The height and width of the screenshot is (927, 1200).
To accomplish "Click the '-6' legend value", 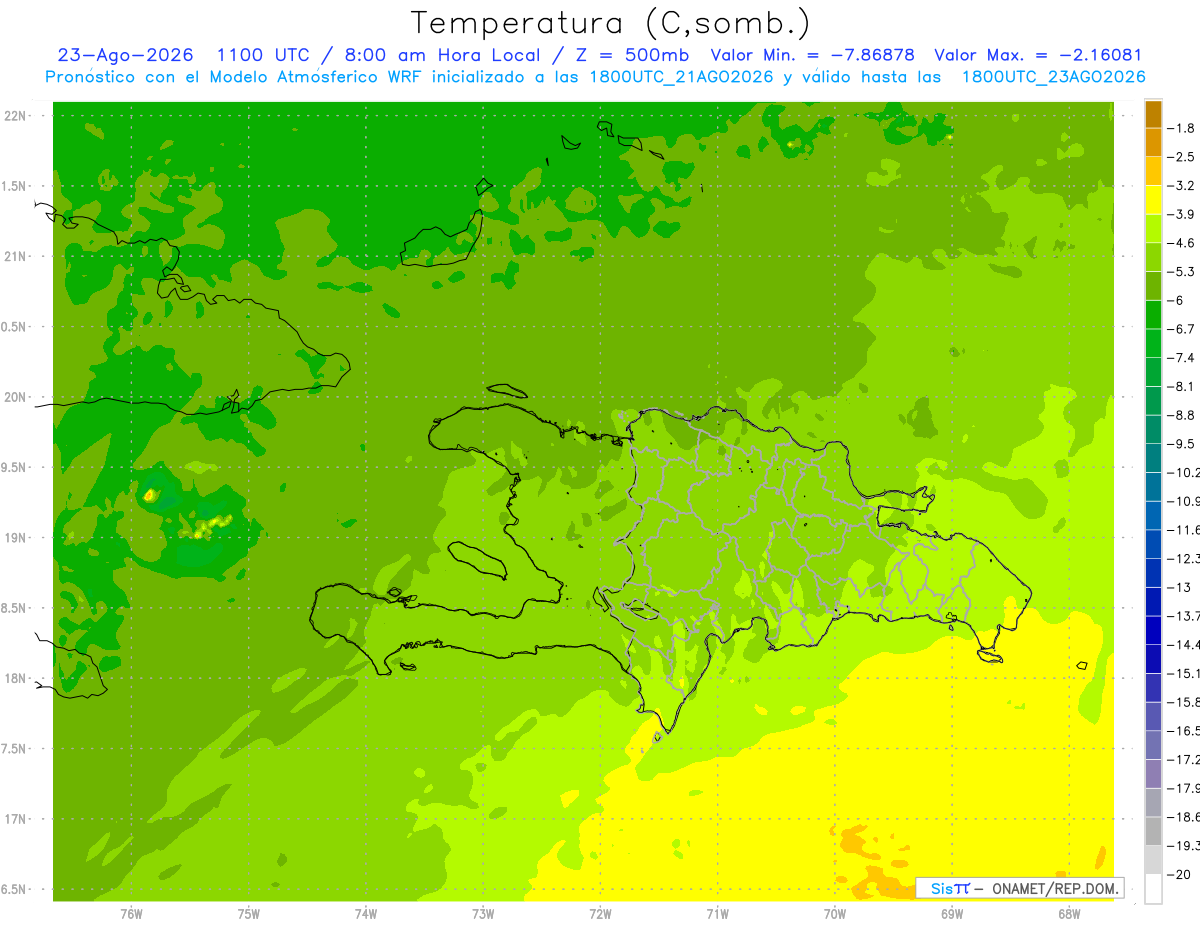I will click(x=1177, y=300).
